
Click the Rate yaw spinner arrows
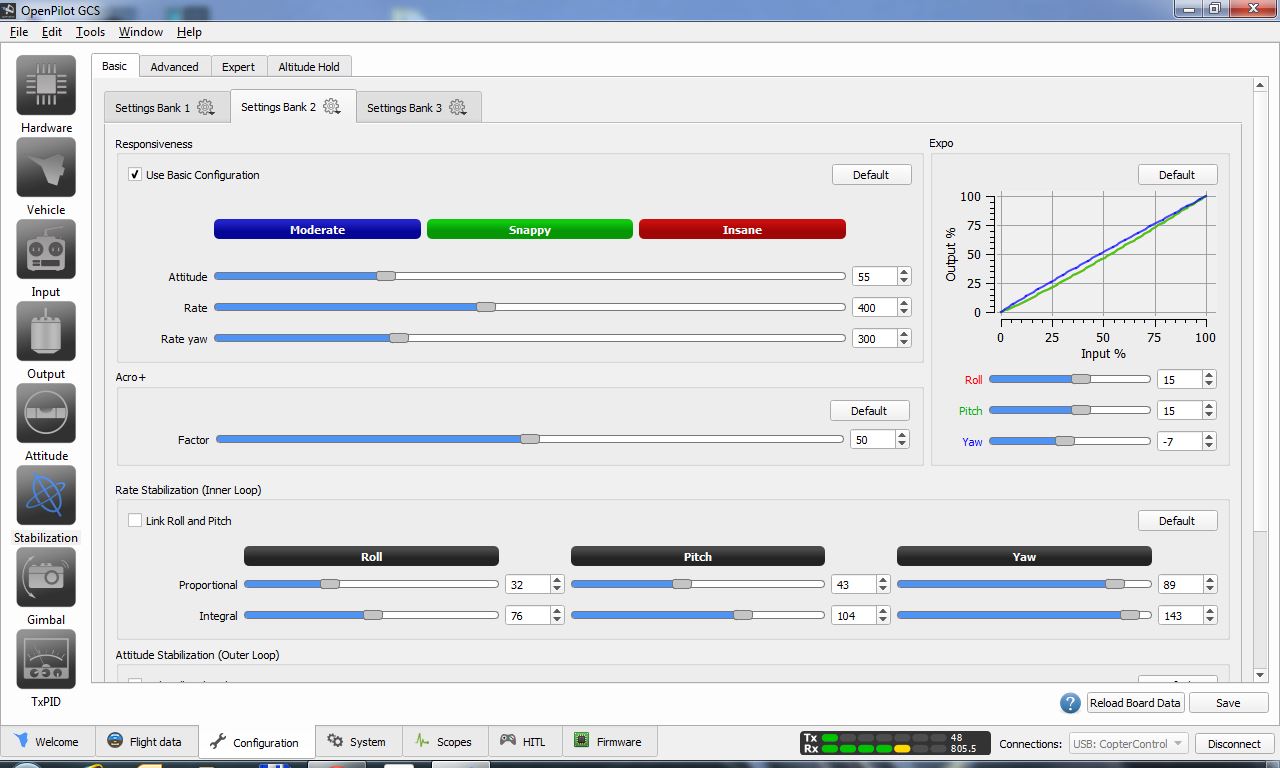904,339
